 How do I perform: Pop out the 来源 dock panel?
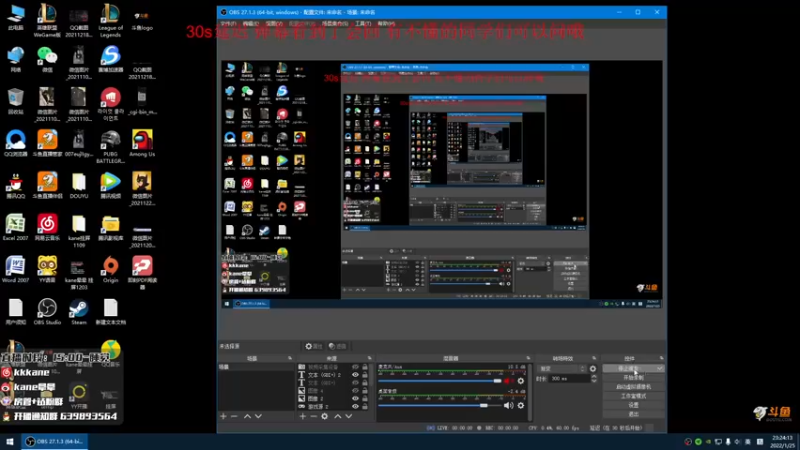369,358
